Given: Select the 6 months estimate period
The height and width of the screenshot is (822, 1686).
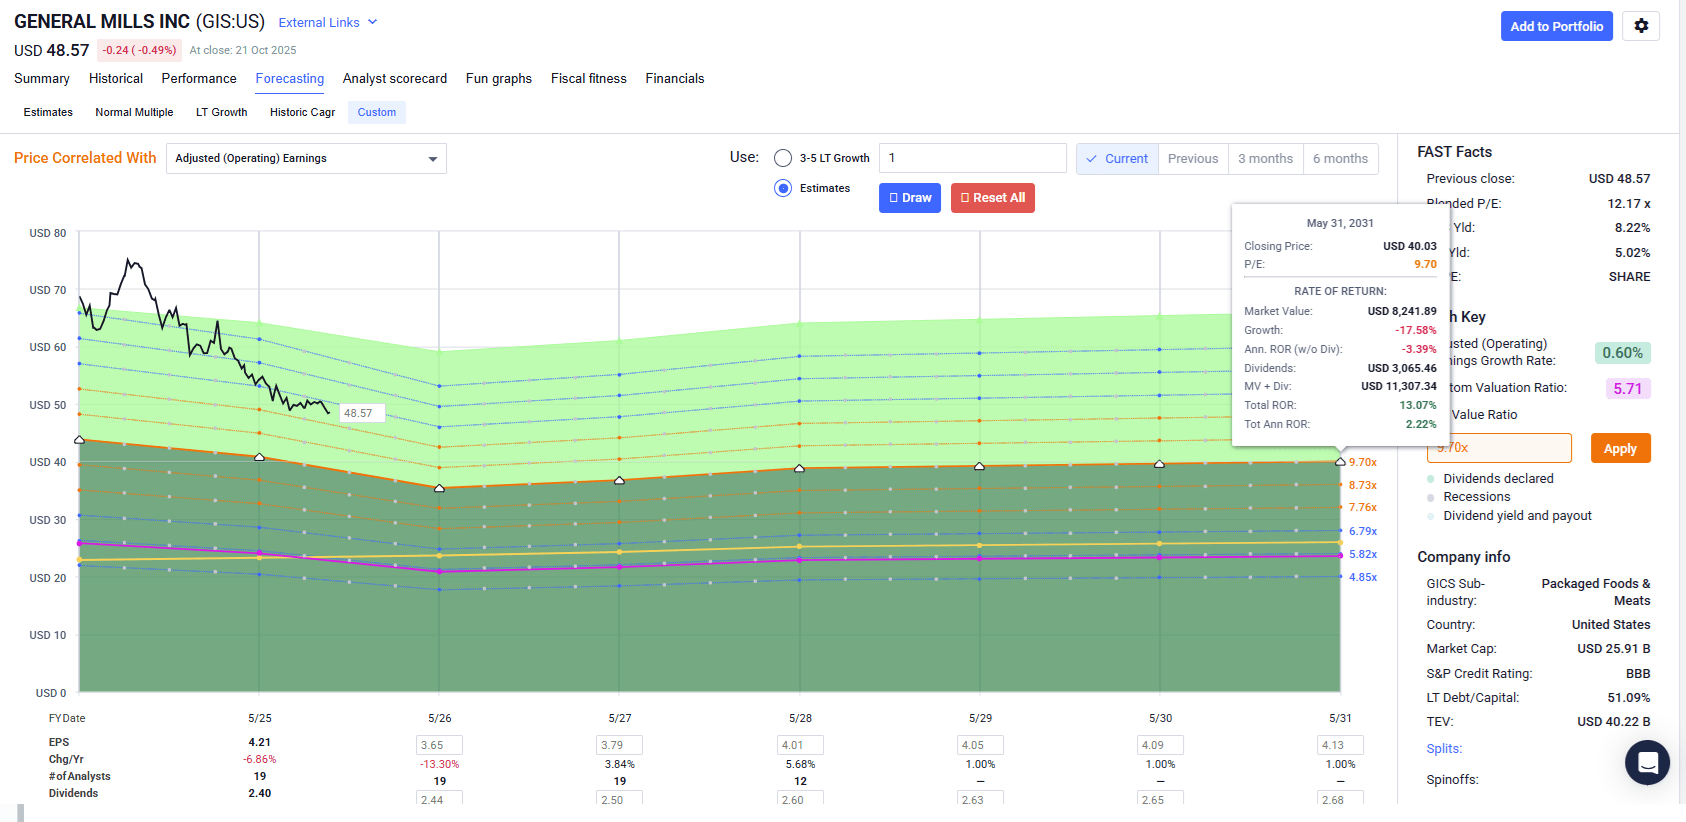Looking at the screenshot, I should pos(1340,158).
